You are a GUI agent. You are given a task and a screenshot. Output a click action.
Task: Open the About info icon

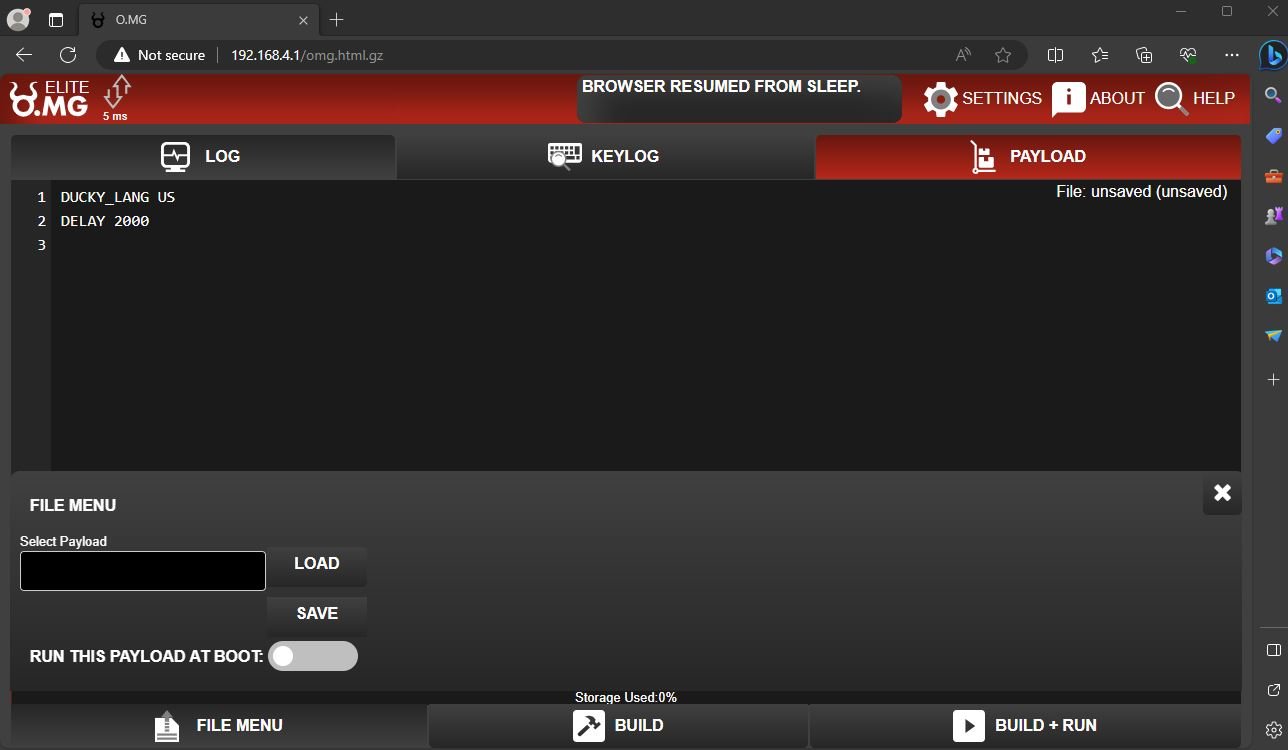click(x=1068, y=98)
